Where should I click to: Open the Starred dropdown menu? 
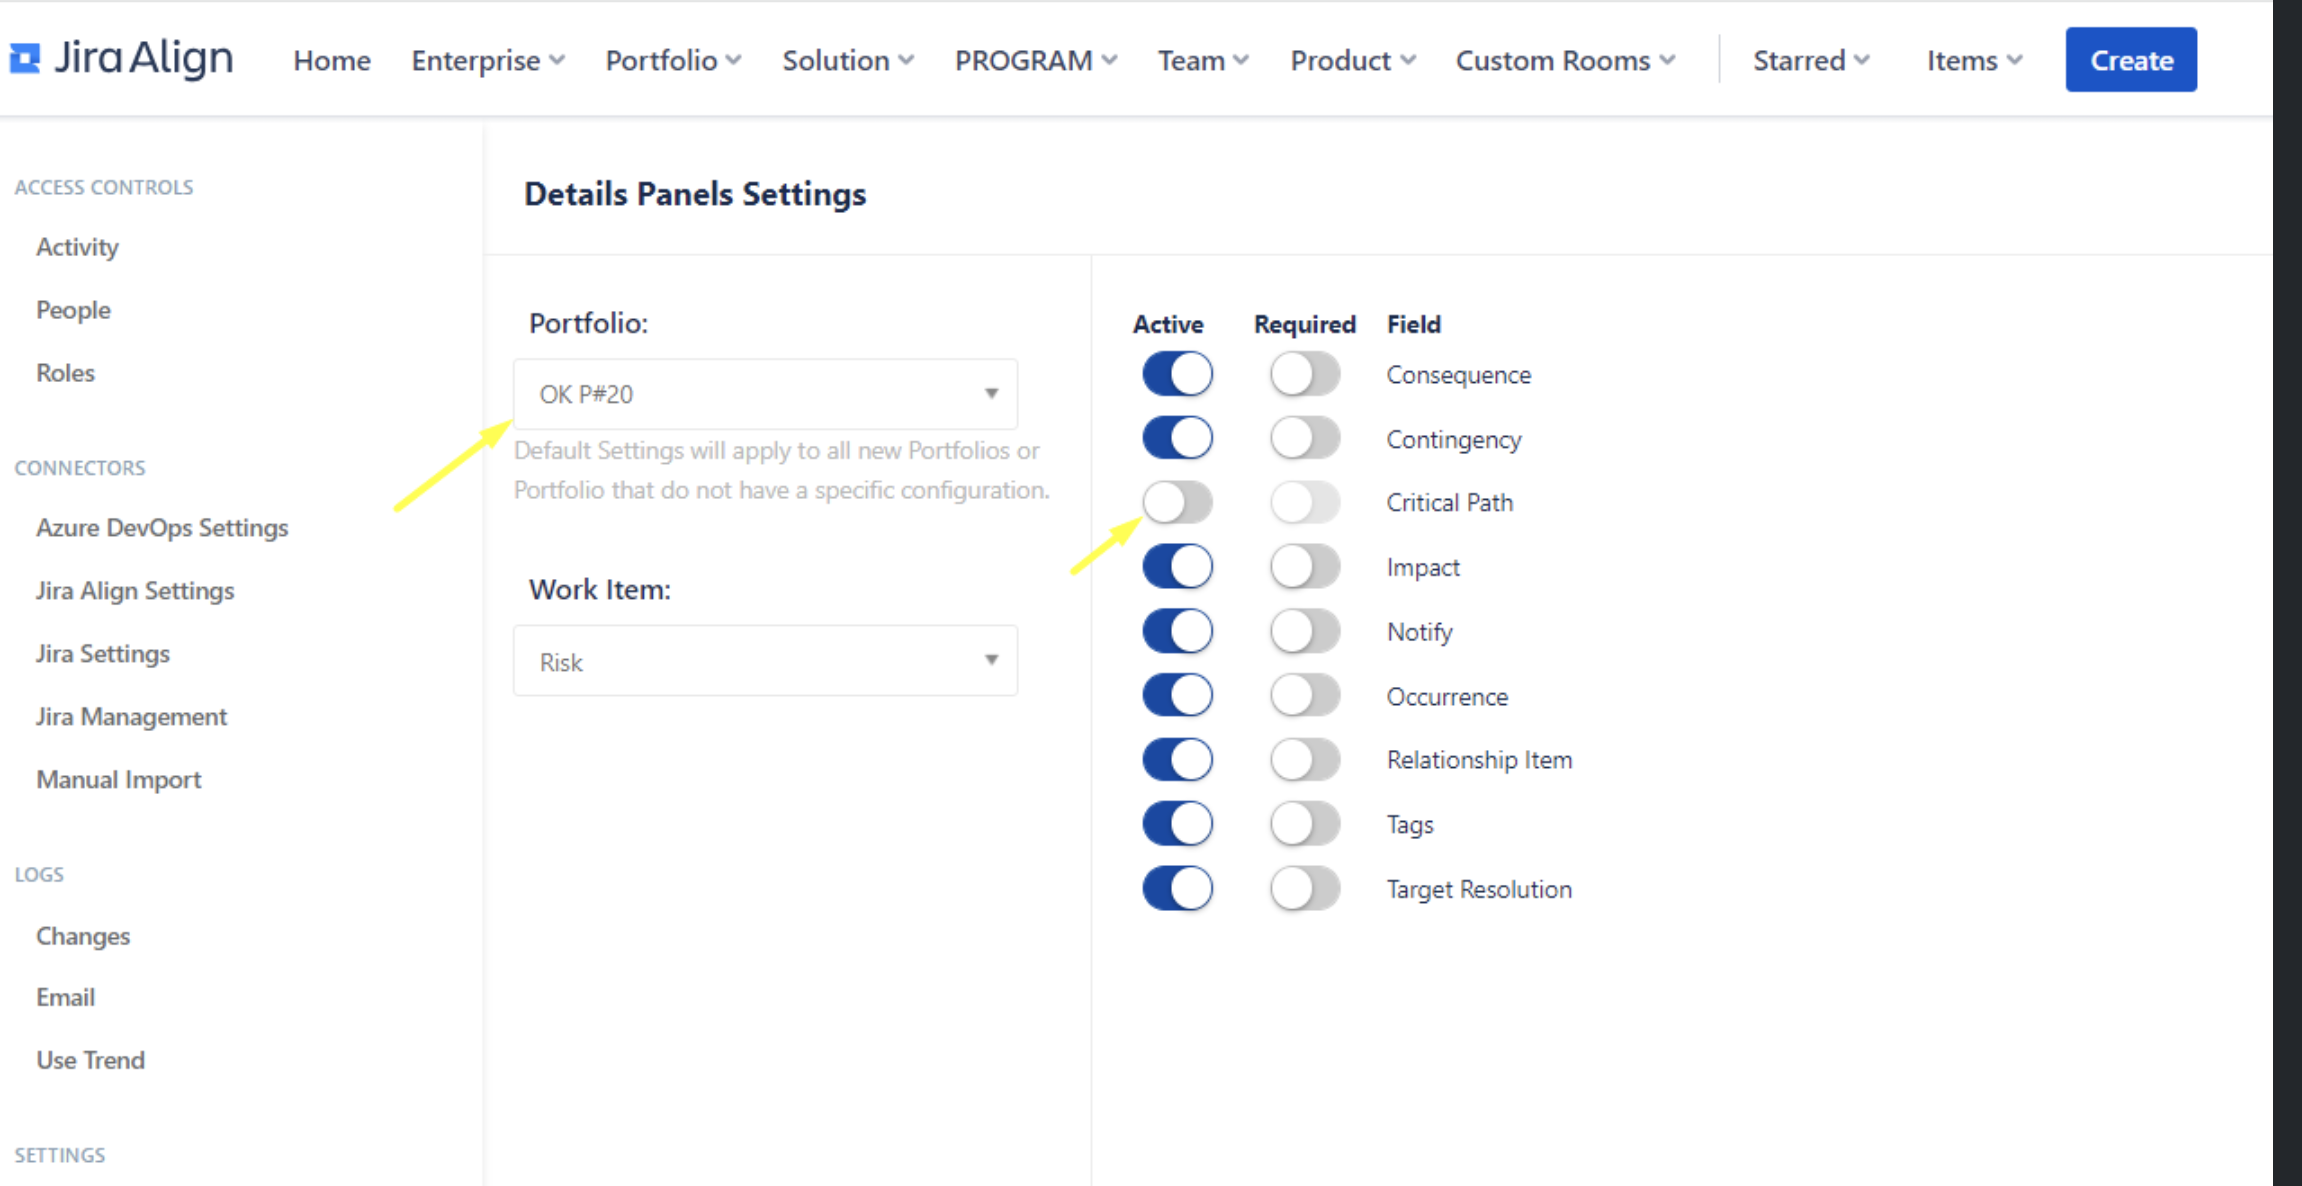pos(1810,61)
